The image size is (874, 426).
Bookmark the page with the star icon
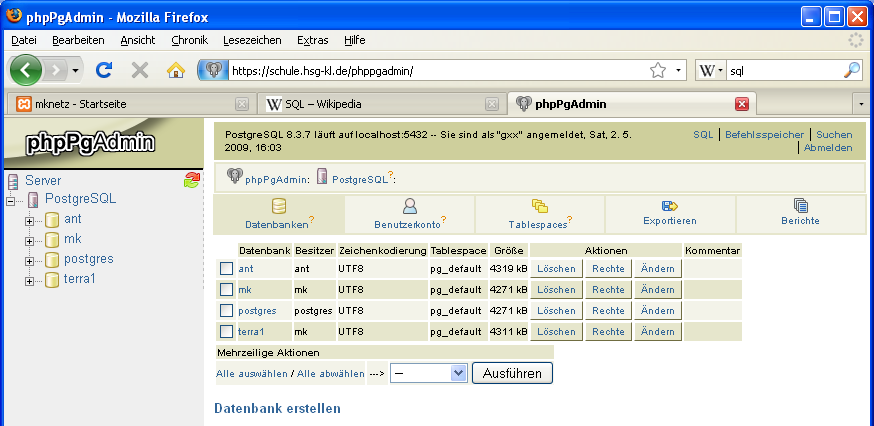658,70
